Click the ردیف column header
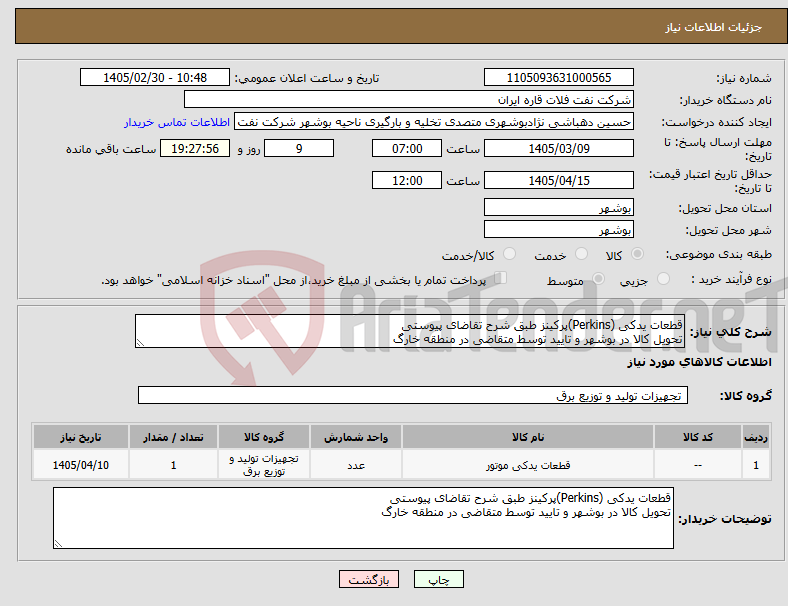 pyautogui.click(x=756, y=437)
